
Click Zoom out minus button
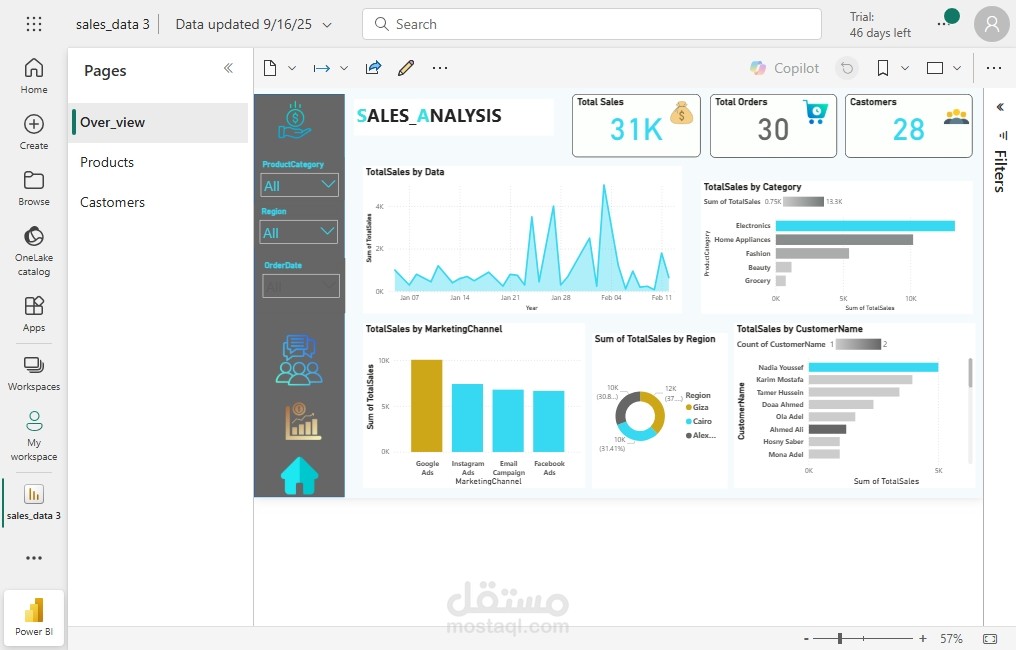click(x=806, y=639)
